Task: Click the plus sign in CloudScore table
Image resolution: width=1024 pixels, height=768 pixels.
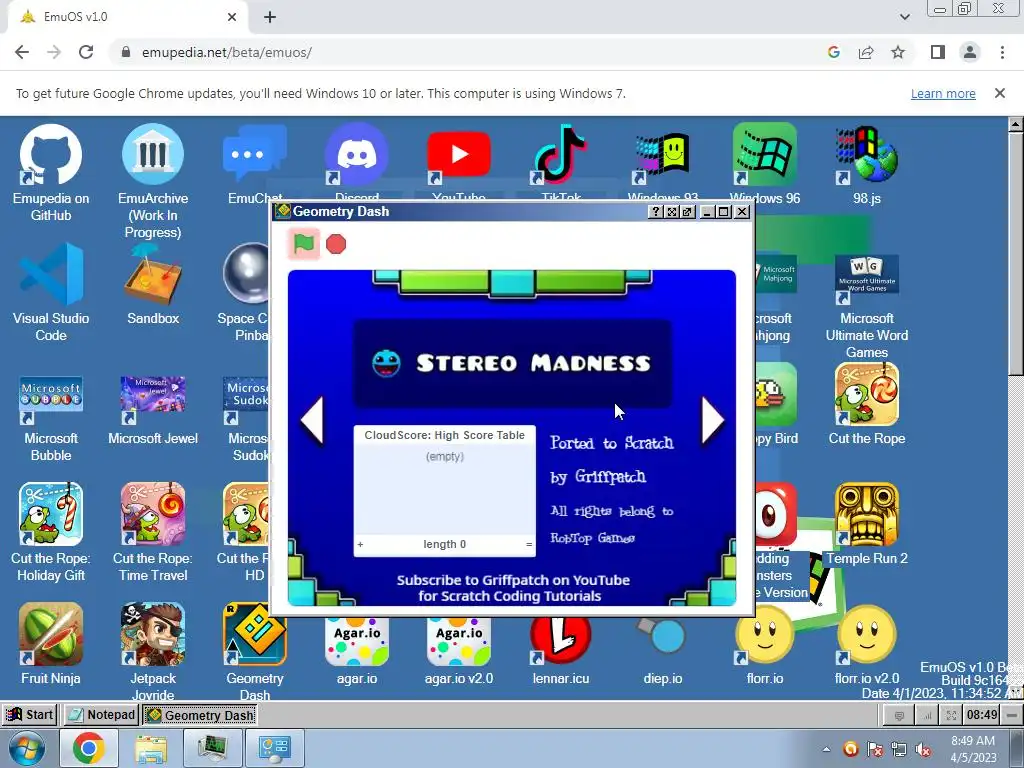Action: tap(360, 544)
